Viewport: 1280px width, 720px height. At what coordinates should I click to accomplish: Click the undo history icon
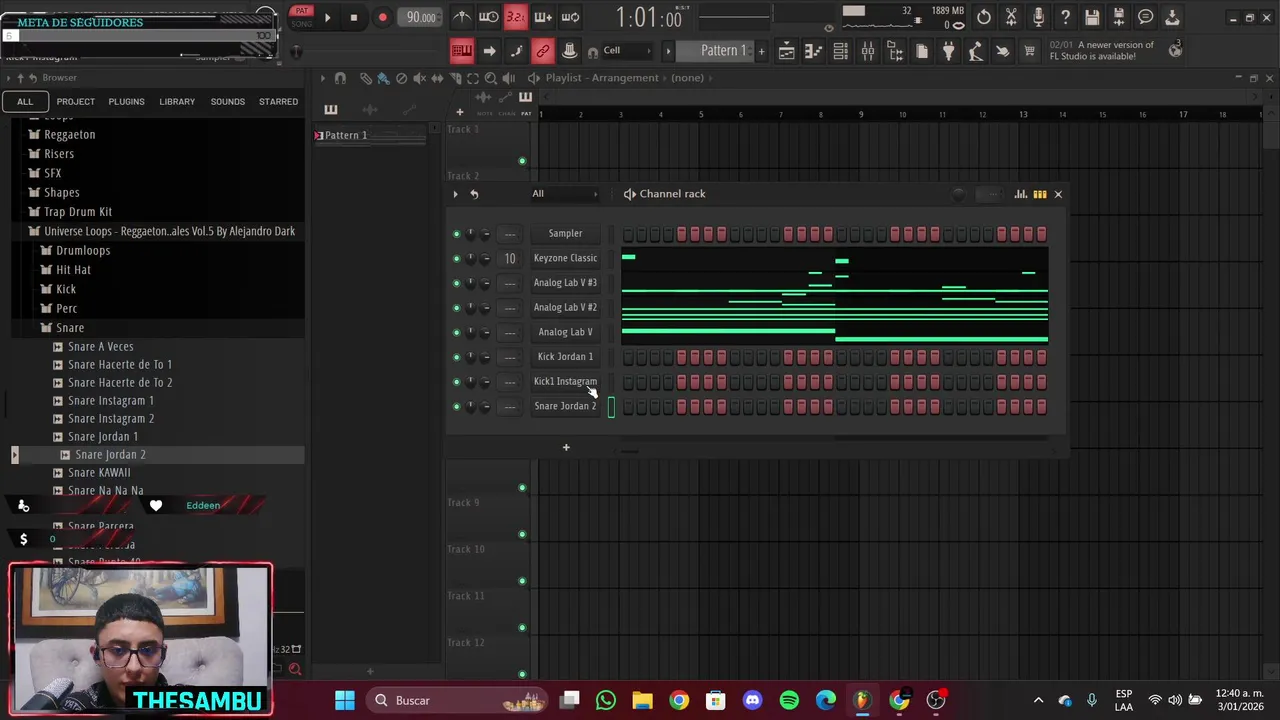coord(984,17)
